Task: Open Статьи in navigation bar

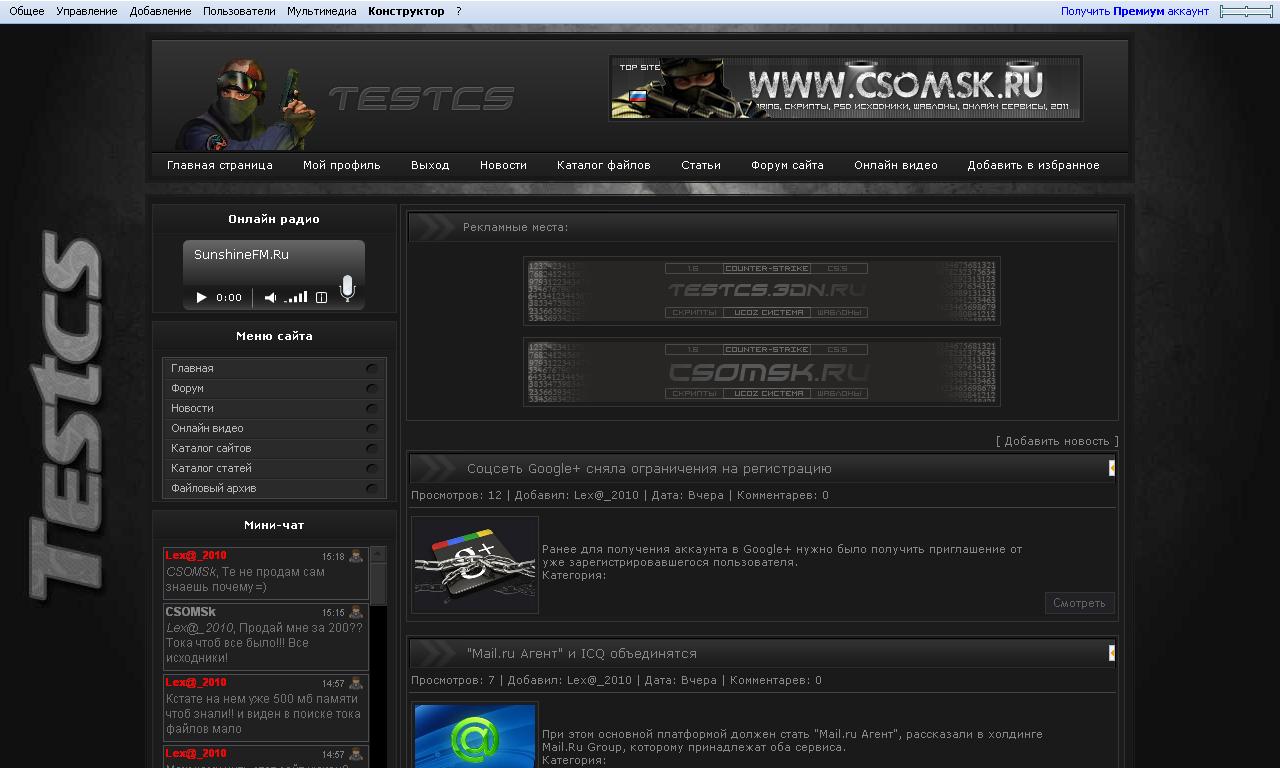Action: pyautogui.click(x=701, y=165)
